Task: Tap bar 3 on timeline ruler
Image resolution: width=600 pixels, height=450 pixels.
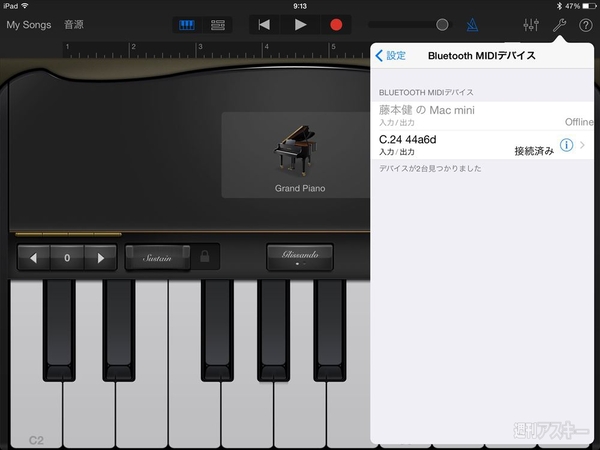Action: coord(200,47)
